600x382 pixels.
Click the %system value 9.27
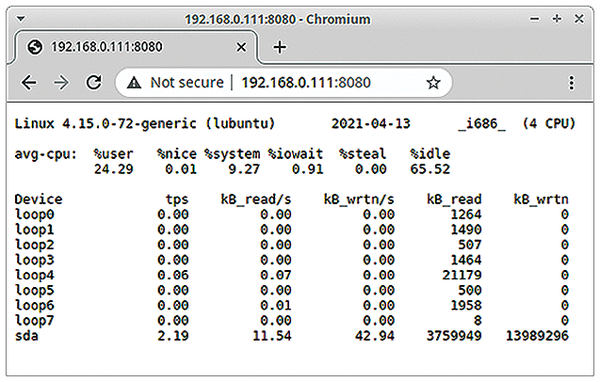[244, 169]
